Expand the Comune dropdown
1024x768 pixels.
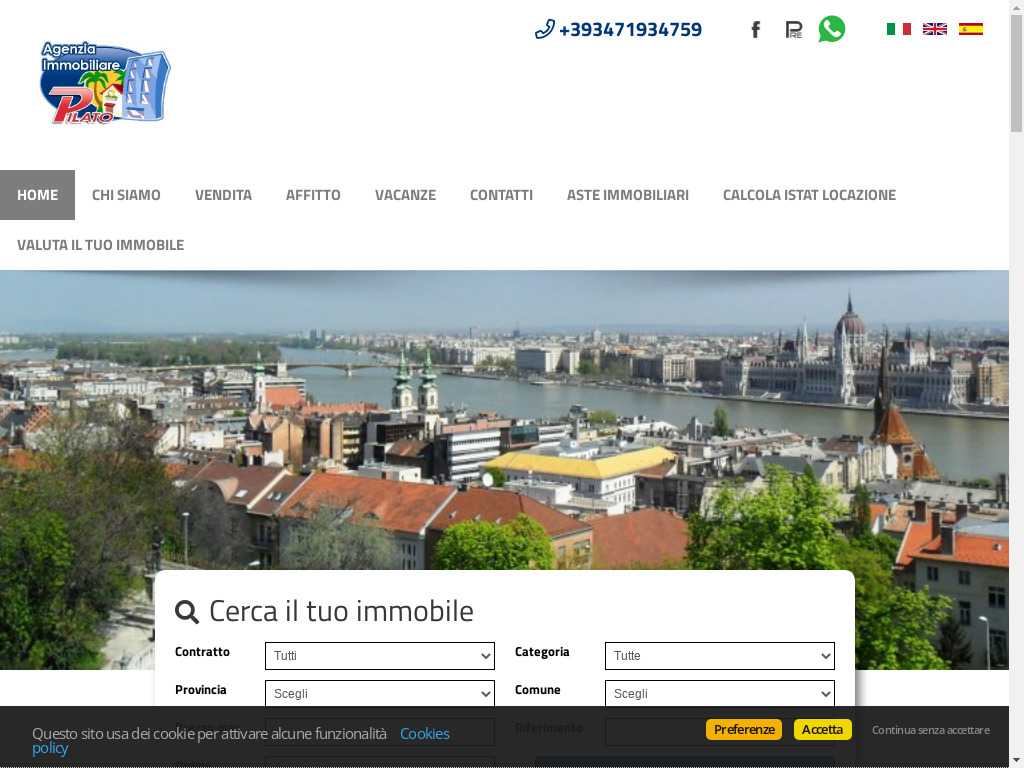tap(720, 694)
